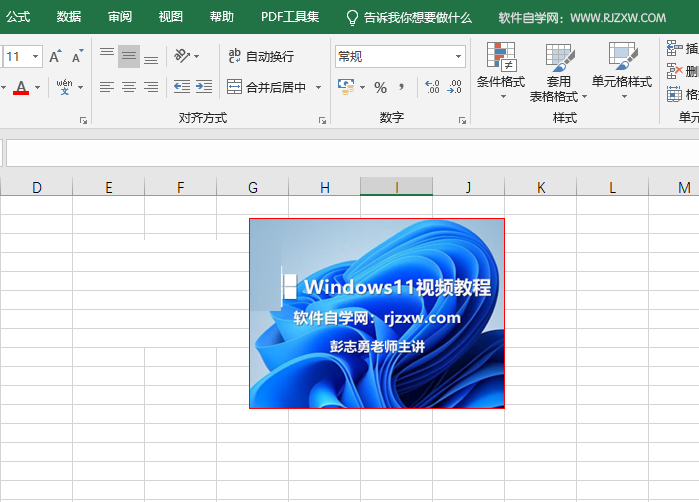Open accounting format dropdown arrow
This screenshot has height=502, width=699.
click(362, 87)
